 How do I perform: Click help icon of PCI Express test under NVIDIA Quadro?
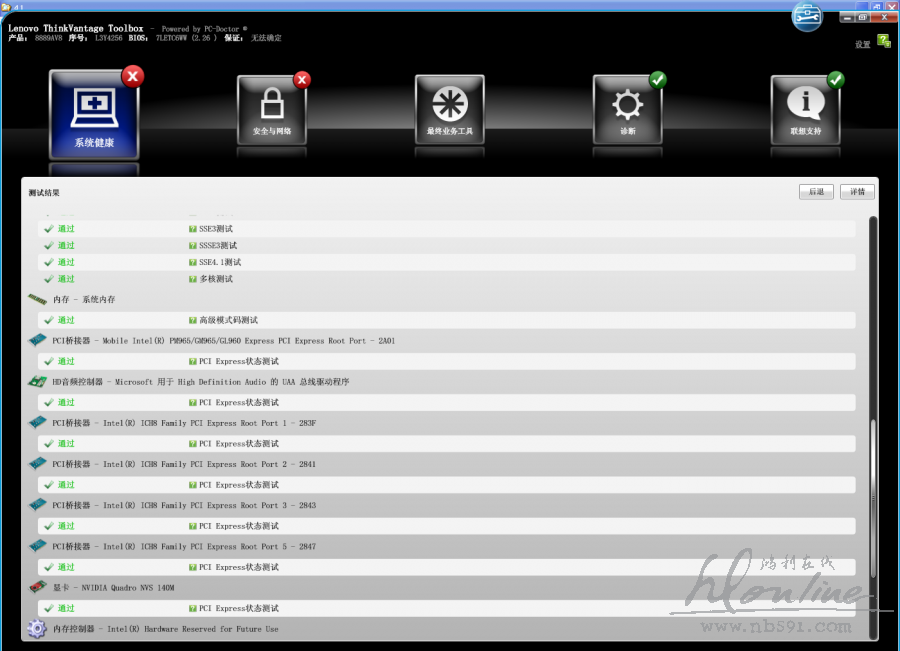(193, 609)
